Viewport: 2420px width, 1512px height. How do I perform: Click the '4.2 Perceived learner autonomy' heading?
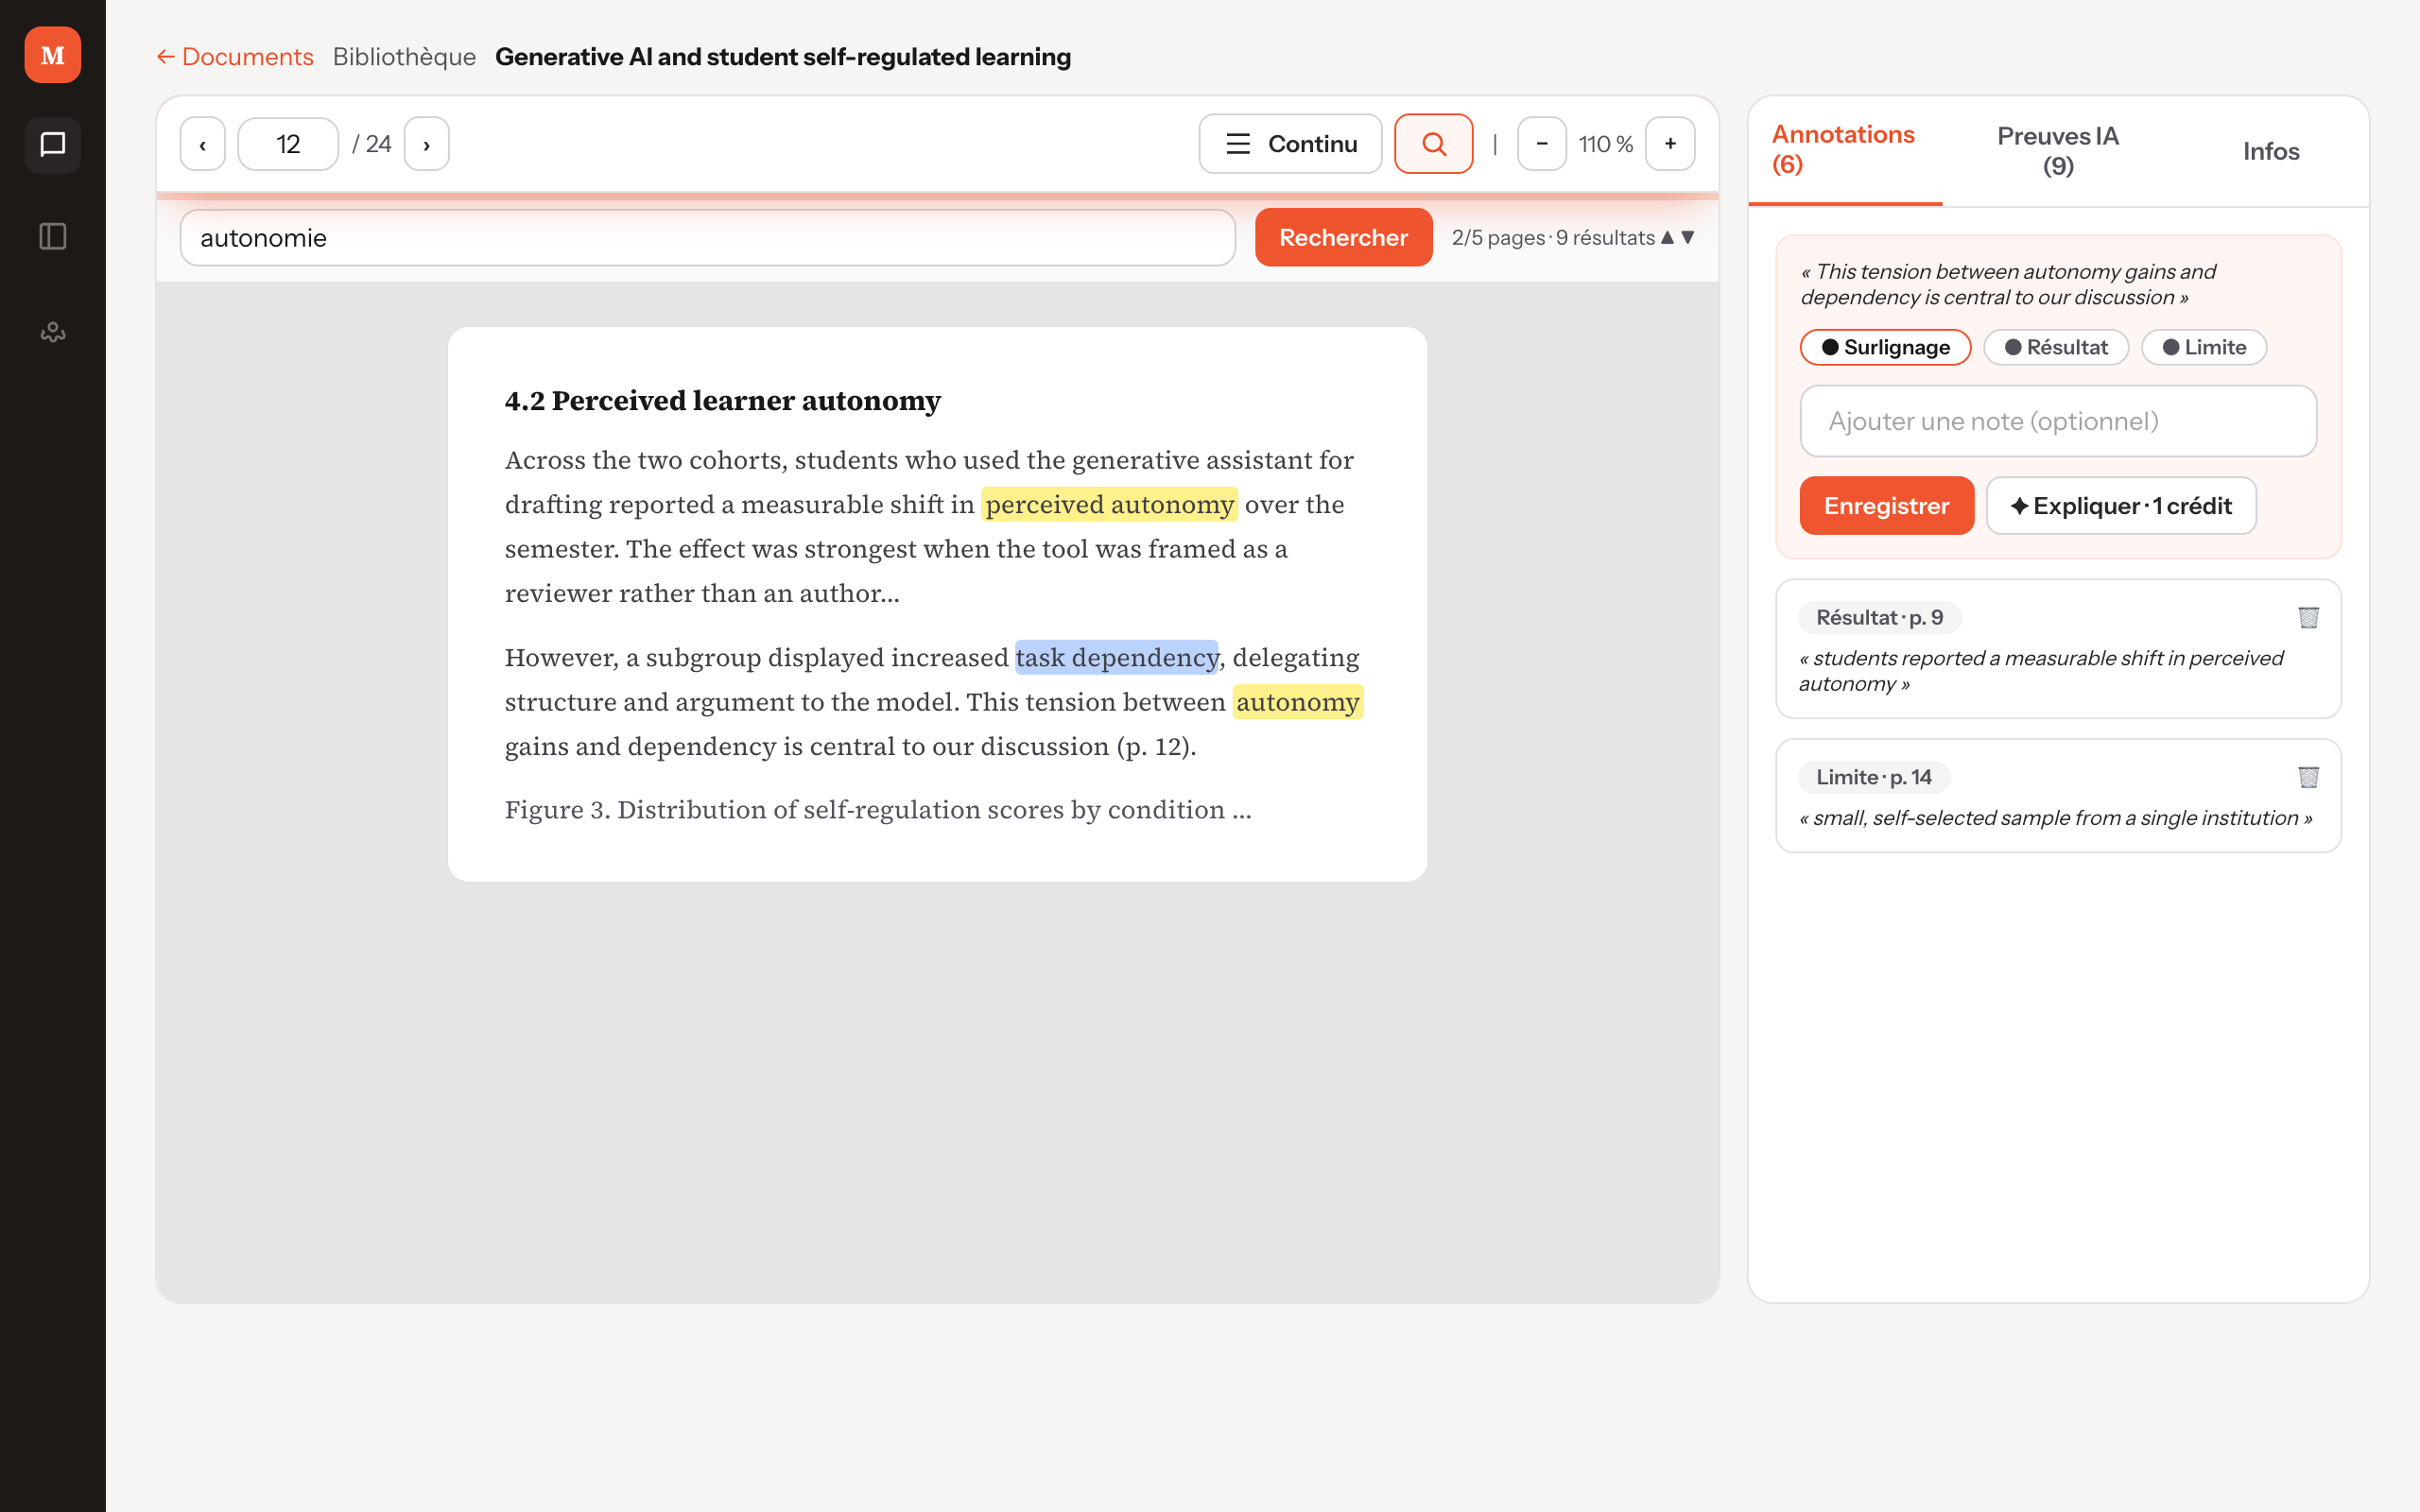(x=722, y=401)
